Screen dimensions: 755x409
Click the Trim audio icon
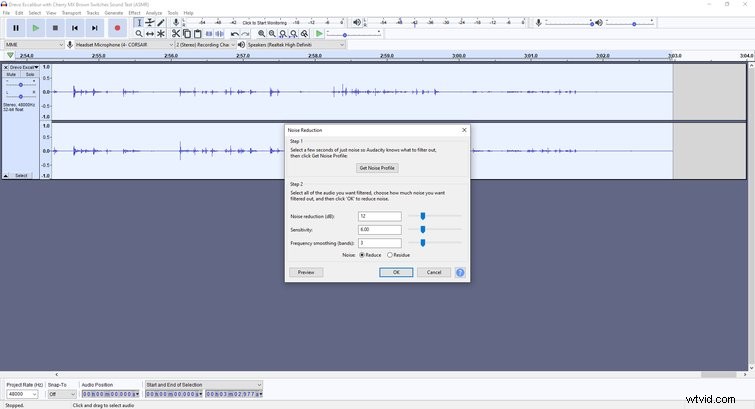point(209,34)
